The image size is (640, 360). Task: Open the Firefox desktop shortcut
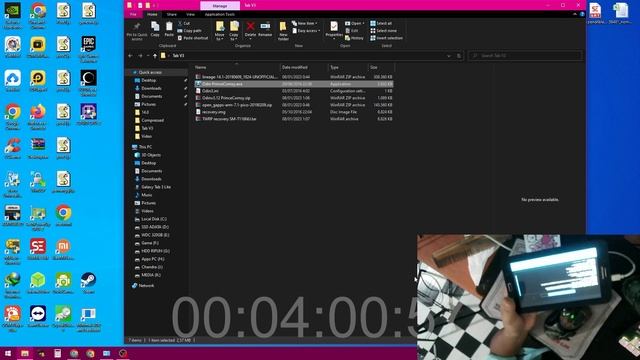[x=38, y=117]
